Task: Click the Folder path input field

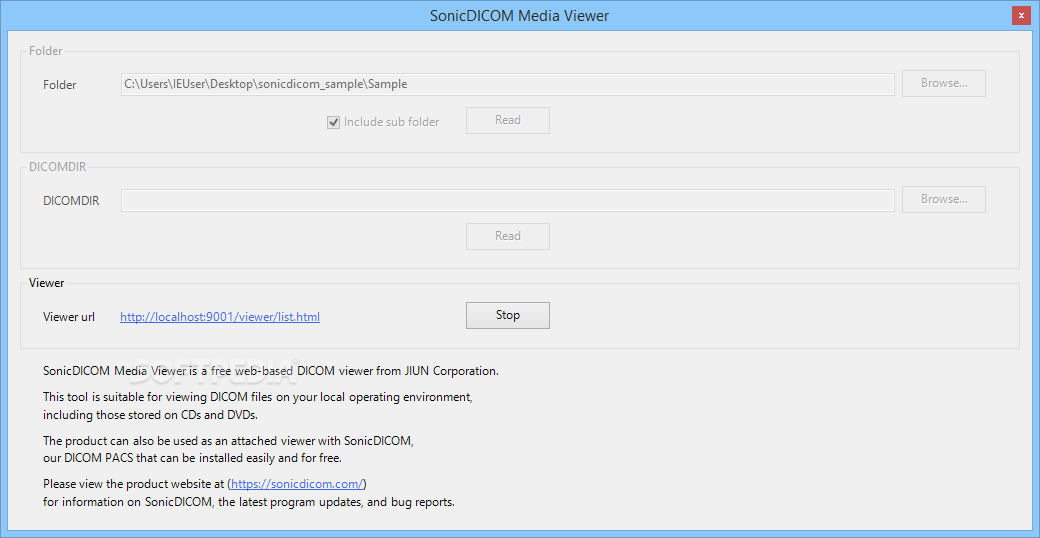Action: [x=507, y=84]
